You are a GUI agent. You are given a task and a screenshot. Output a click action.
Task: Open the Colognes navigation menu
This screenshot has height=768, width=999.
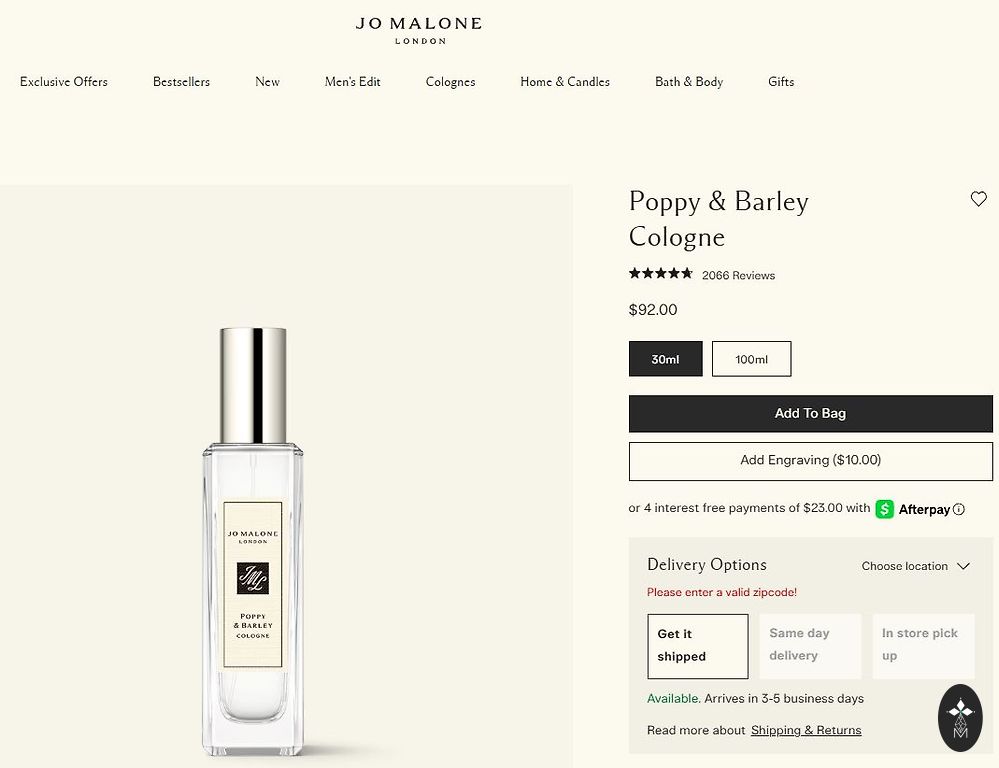tap(450, 82)
